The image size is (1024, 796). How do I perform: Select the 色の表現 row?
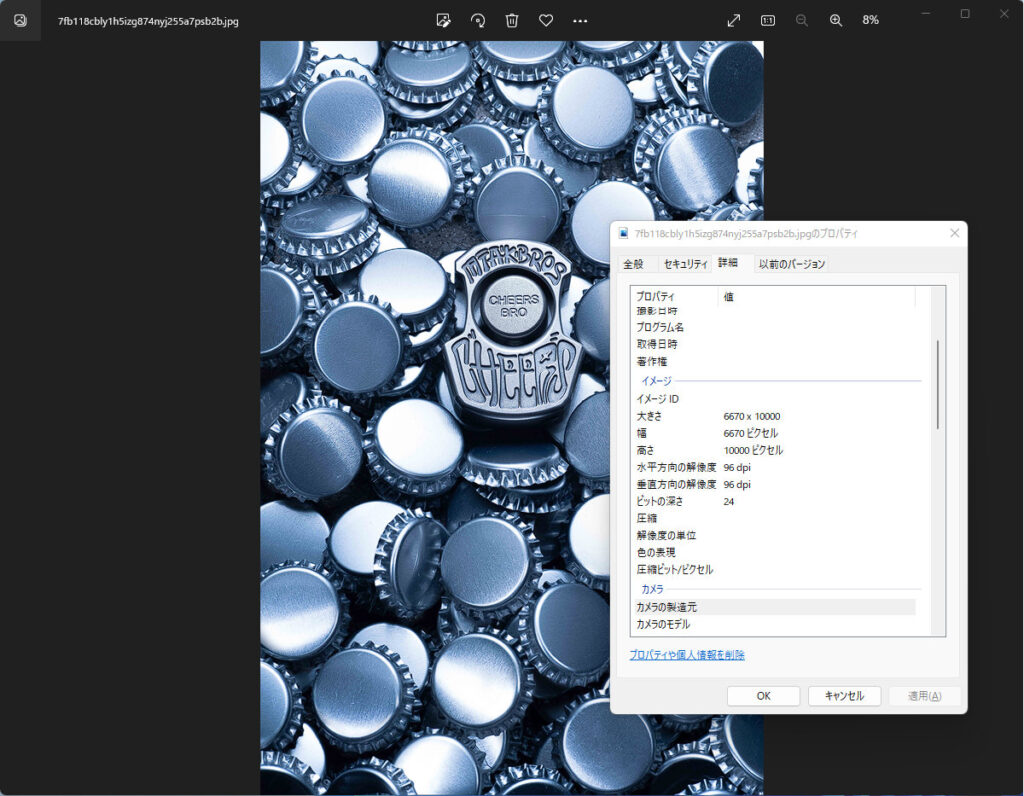[x=775, y=552]
